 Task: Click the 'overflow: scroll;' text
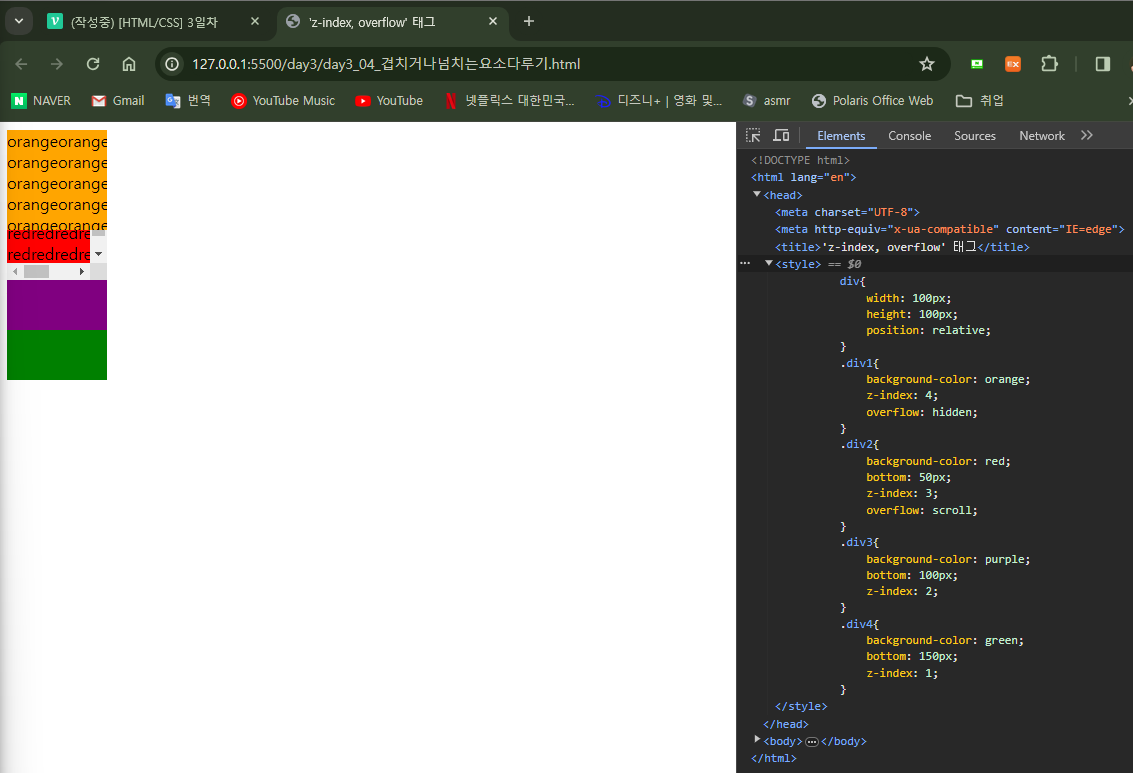pyautogui.click(x=921, y=511)
